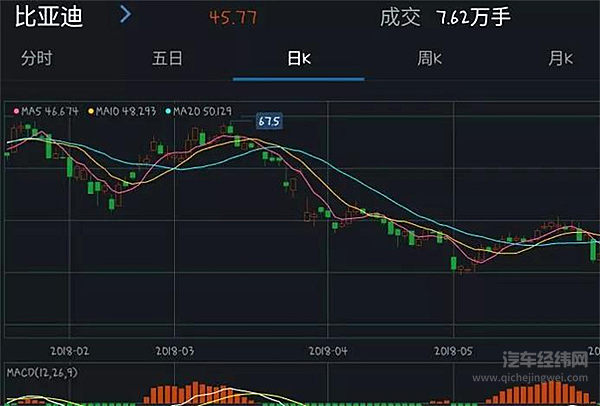
Task: Switch to the 周K weekly chart tab
Action: (430, 59)
